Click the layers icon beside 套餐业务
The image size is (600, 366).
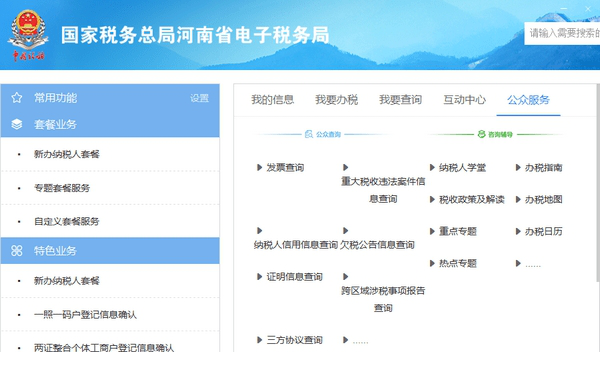[16, 124]
